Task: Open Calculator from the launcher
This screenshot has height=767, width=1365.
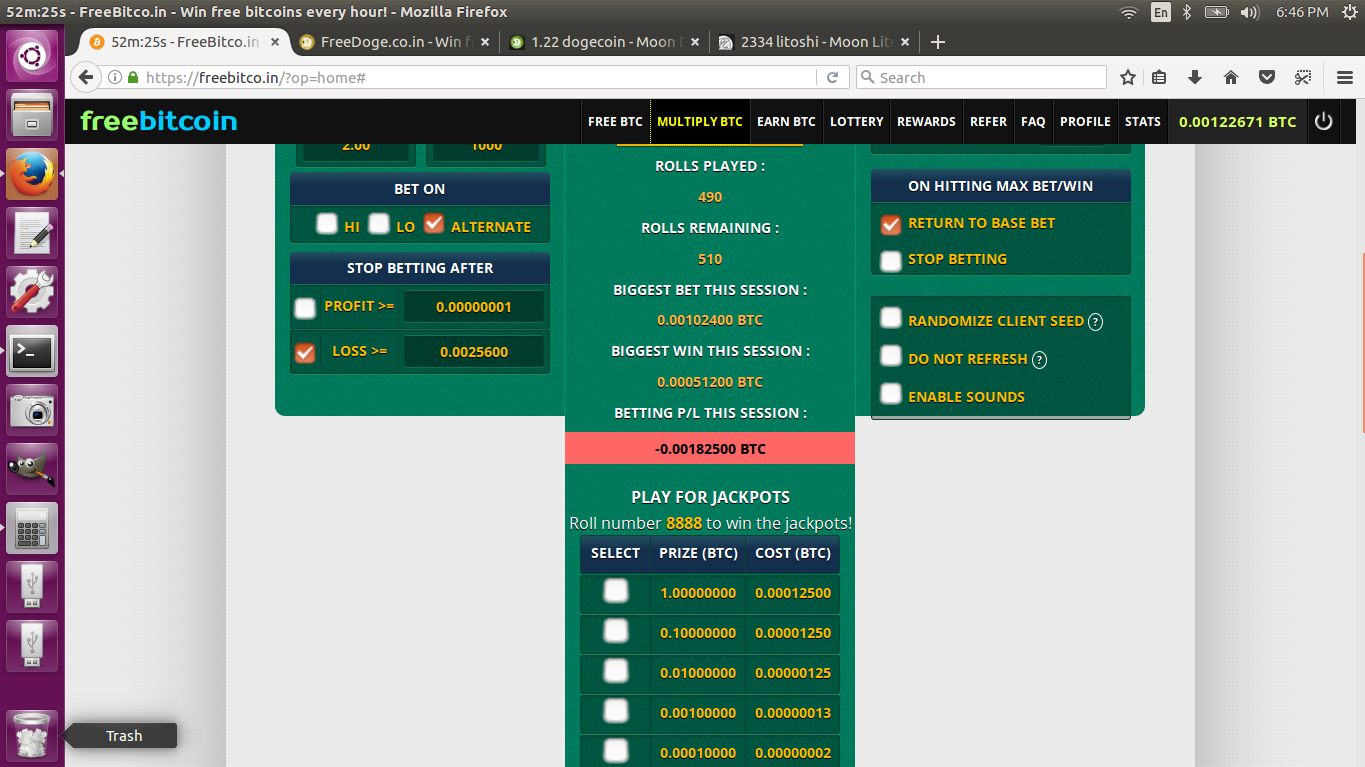Action: click(x=33, y=528)
